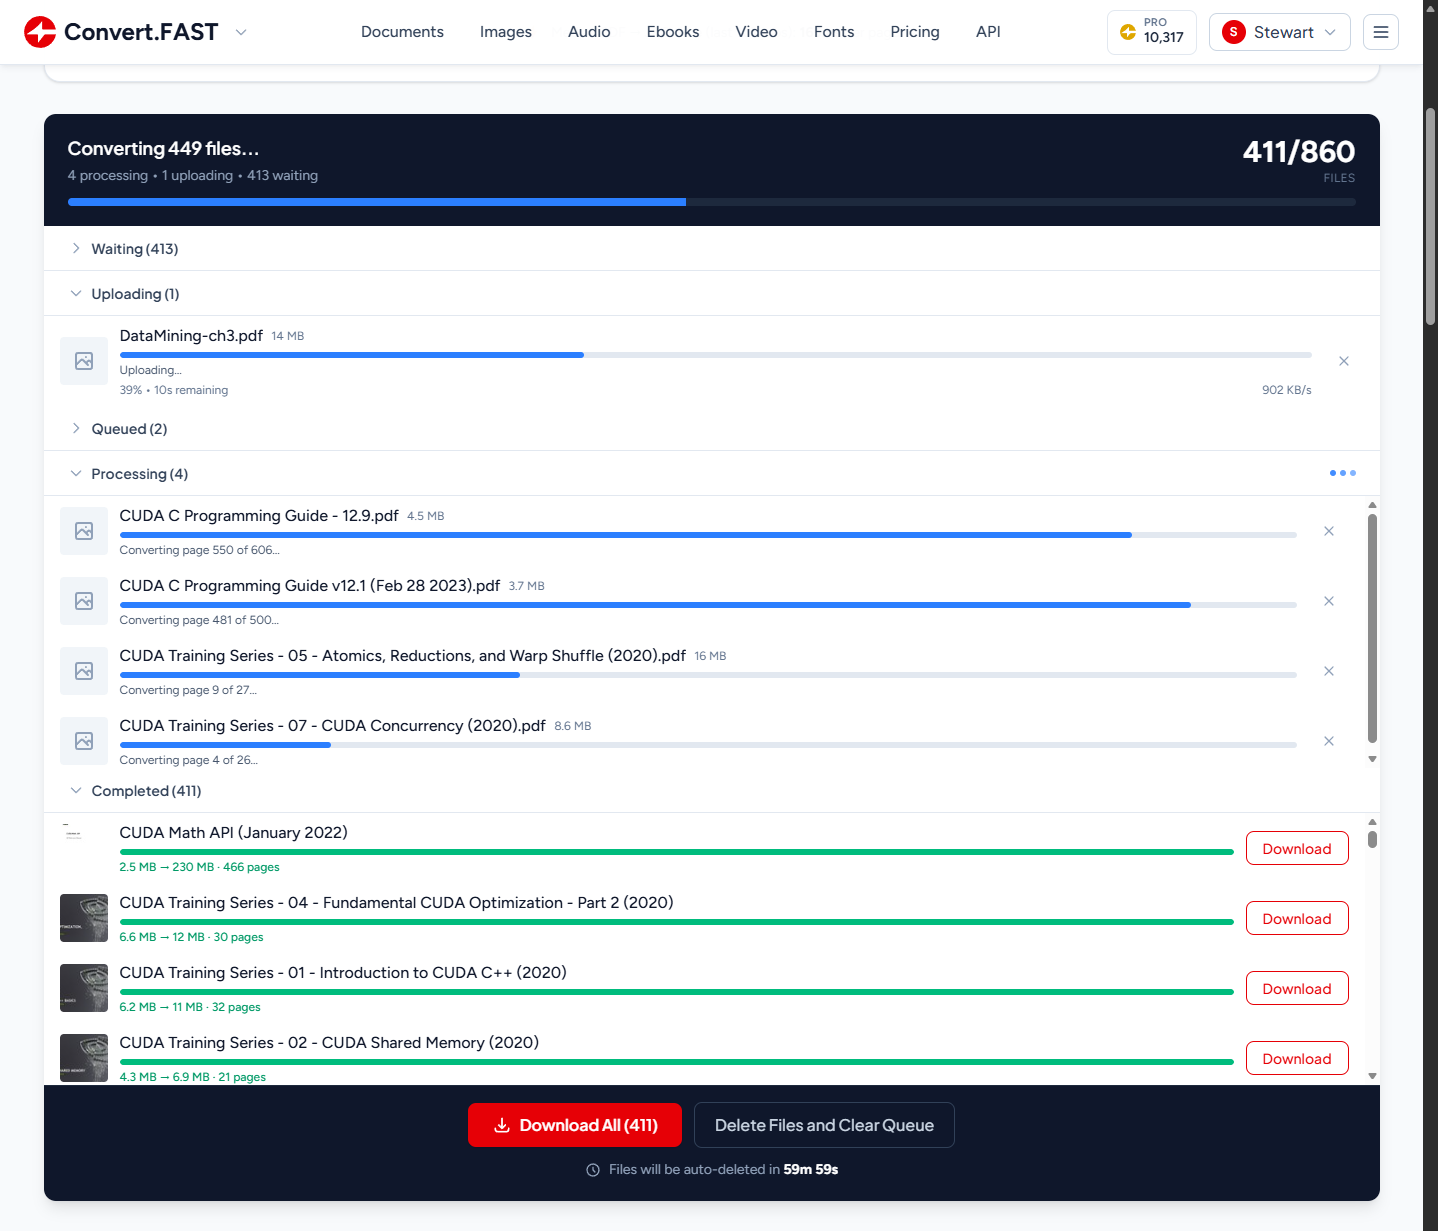The height and width of the screenshot is (1231, 1438).
Task: Click the Convert.FAST logo icon
Action: coord(39,31)
